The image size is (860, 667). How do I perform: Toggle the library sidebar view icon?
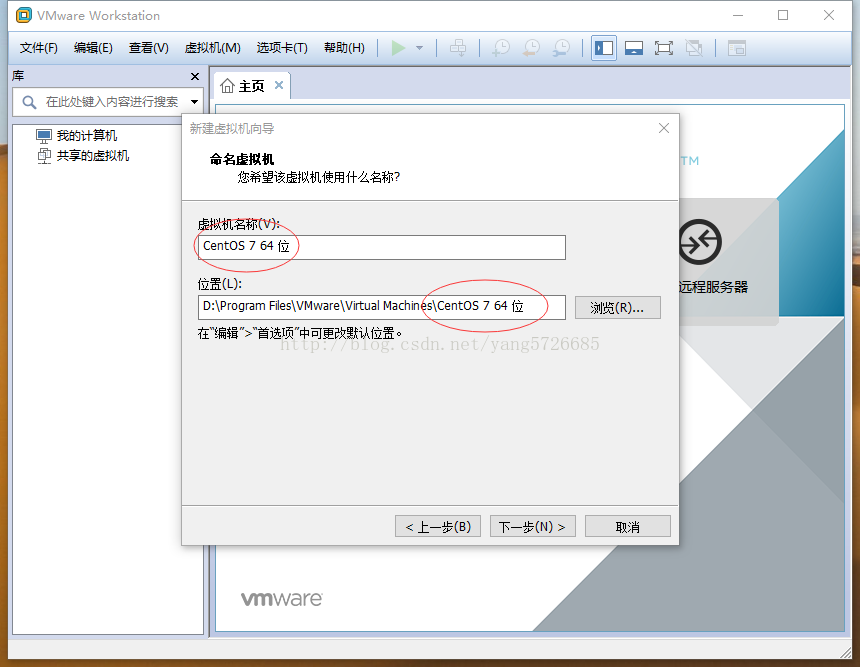pos(604,48)
